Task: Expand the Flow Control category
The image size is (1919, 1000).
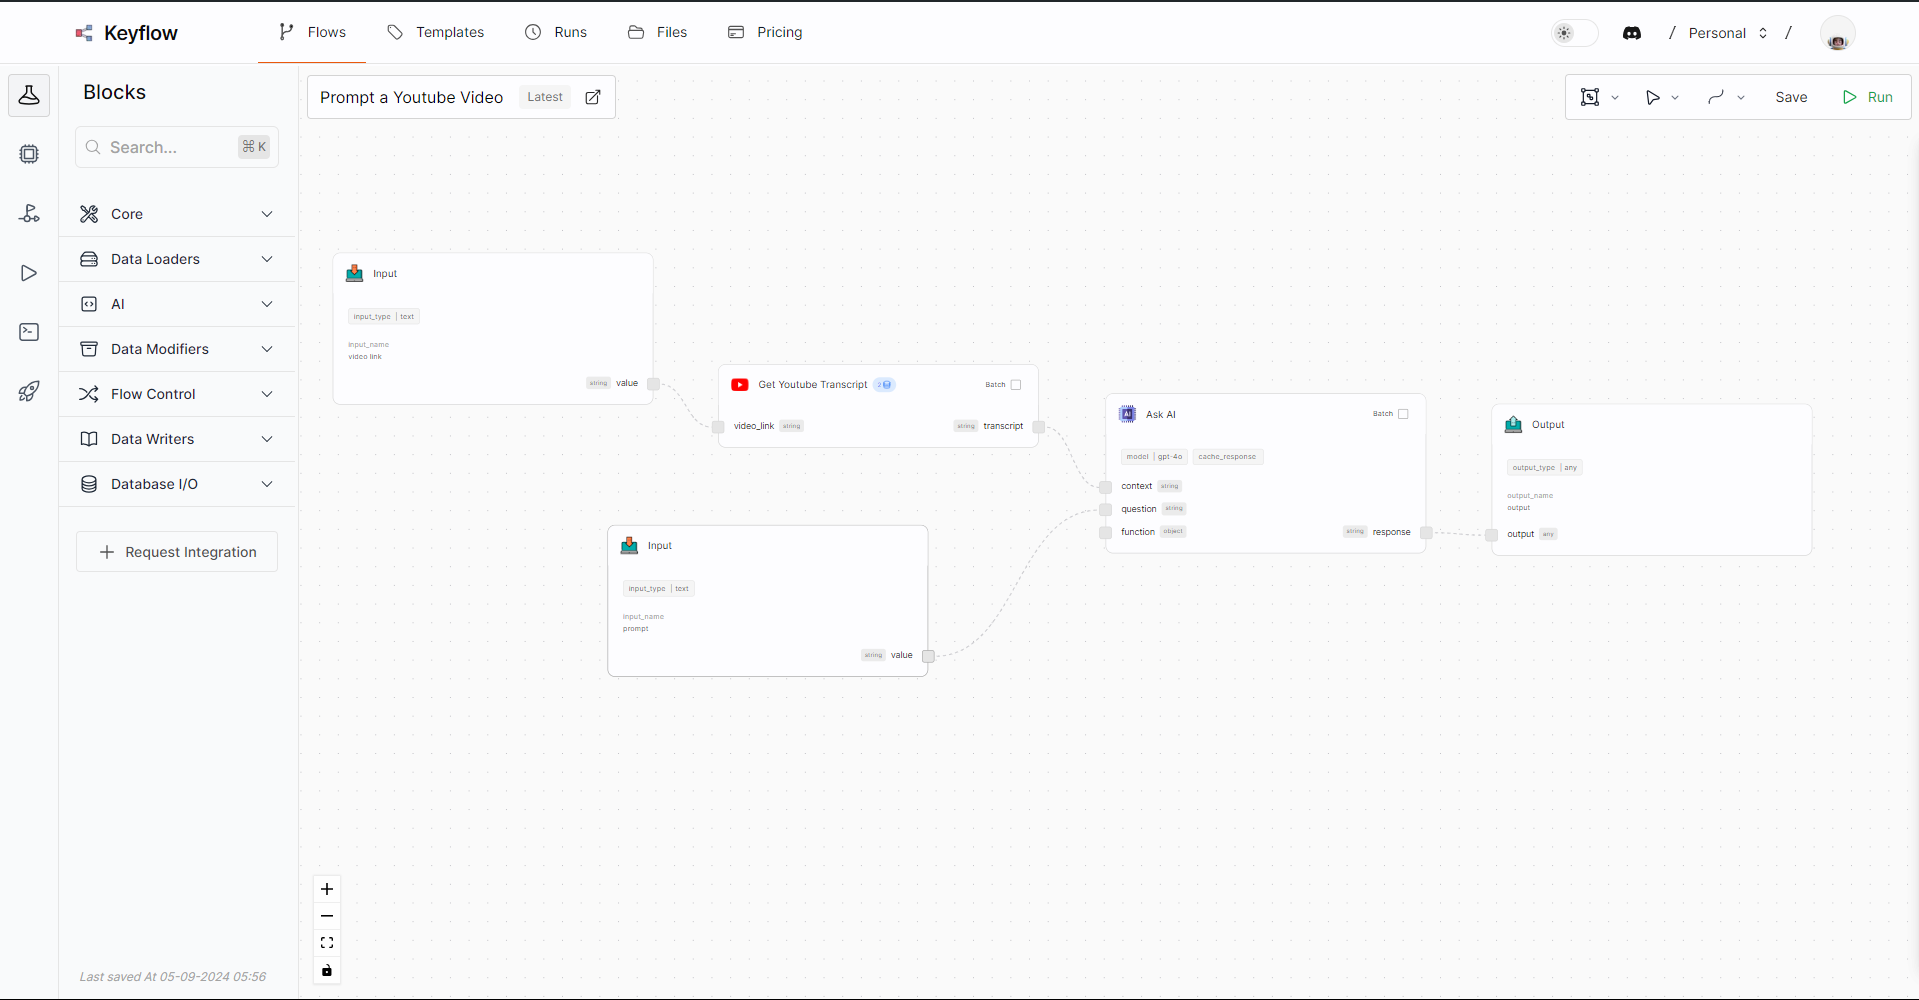Action: tap(177, 394)
